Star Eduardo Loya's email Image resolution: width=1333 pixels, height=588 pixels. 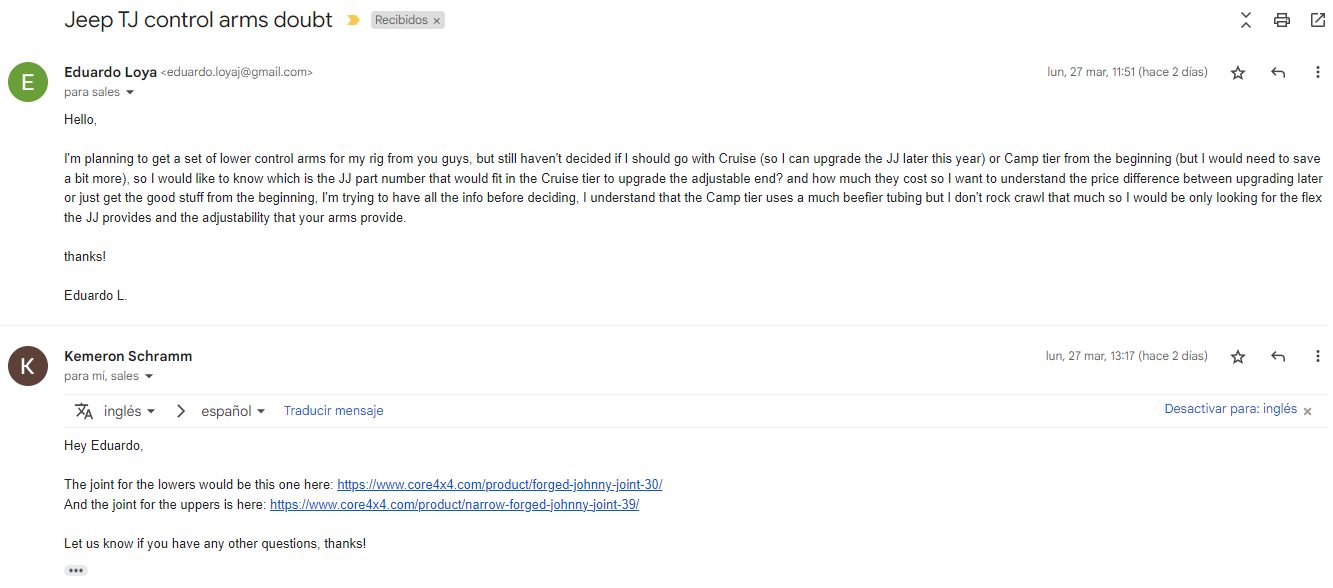tap(1238, 73)
